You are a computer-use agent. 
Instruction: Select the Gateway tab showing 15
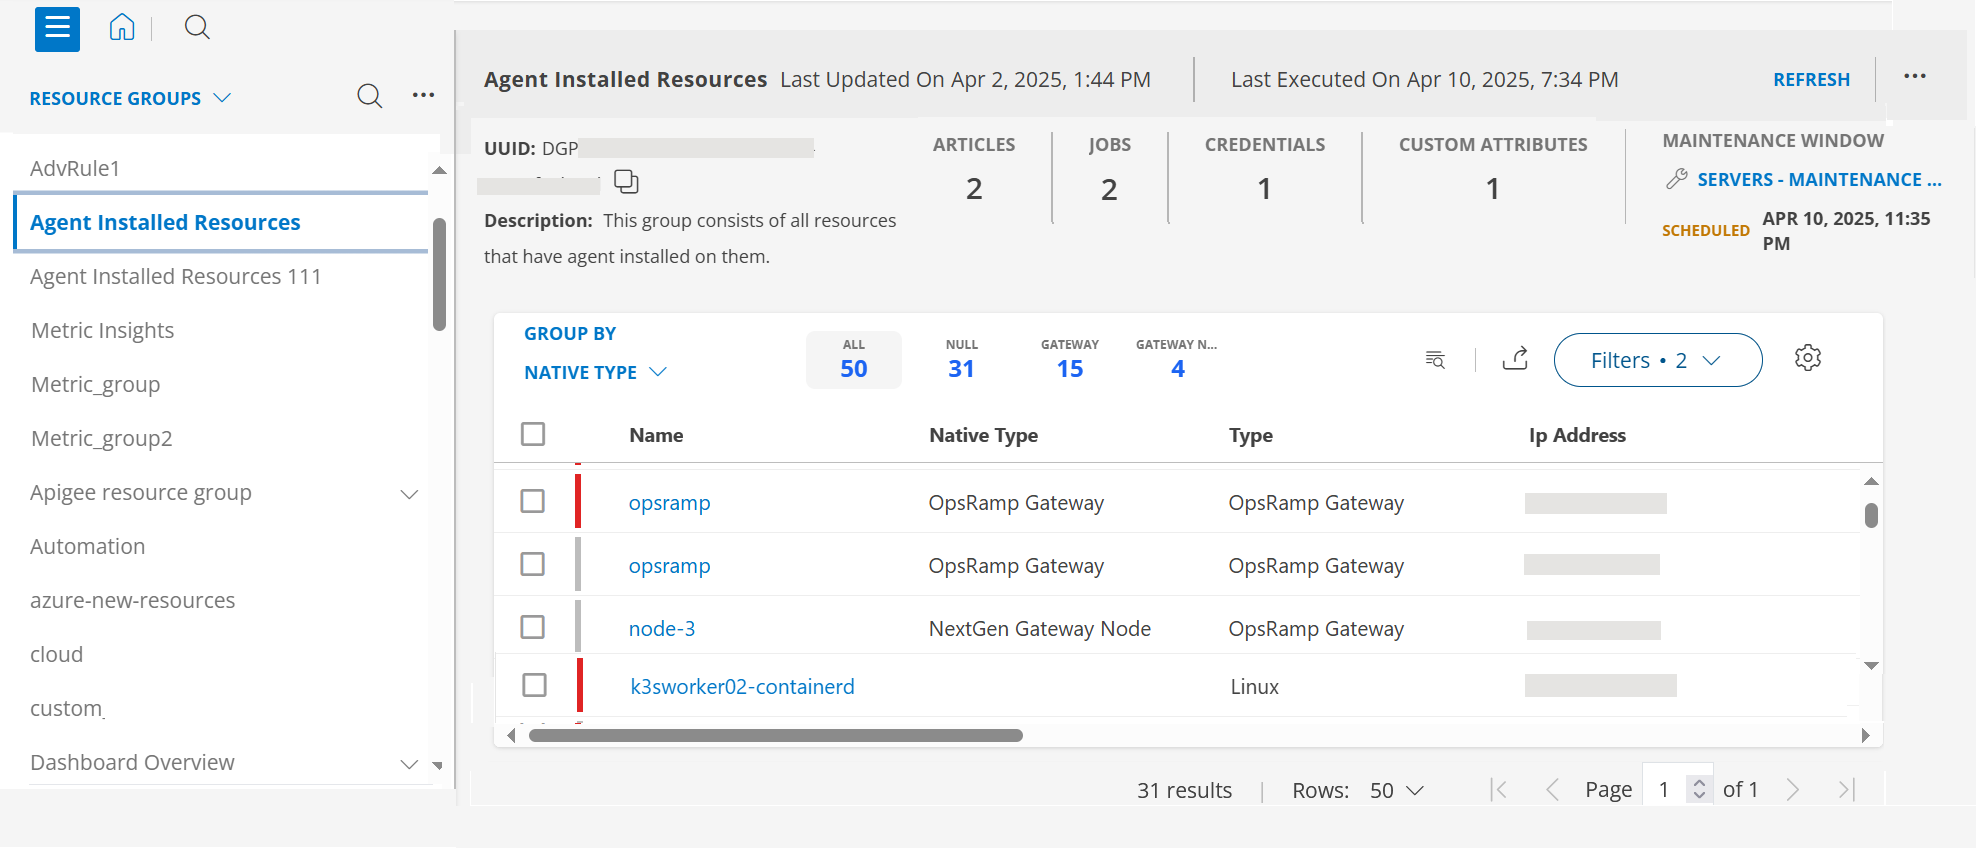(x=1069, y=359)
